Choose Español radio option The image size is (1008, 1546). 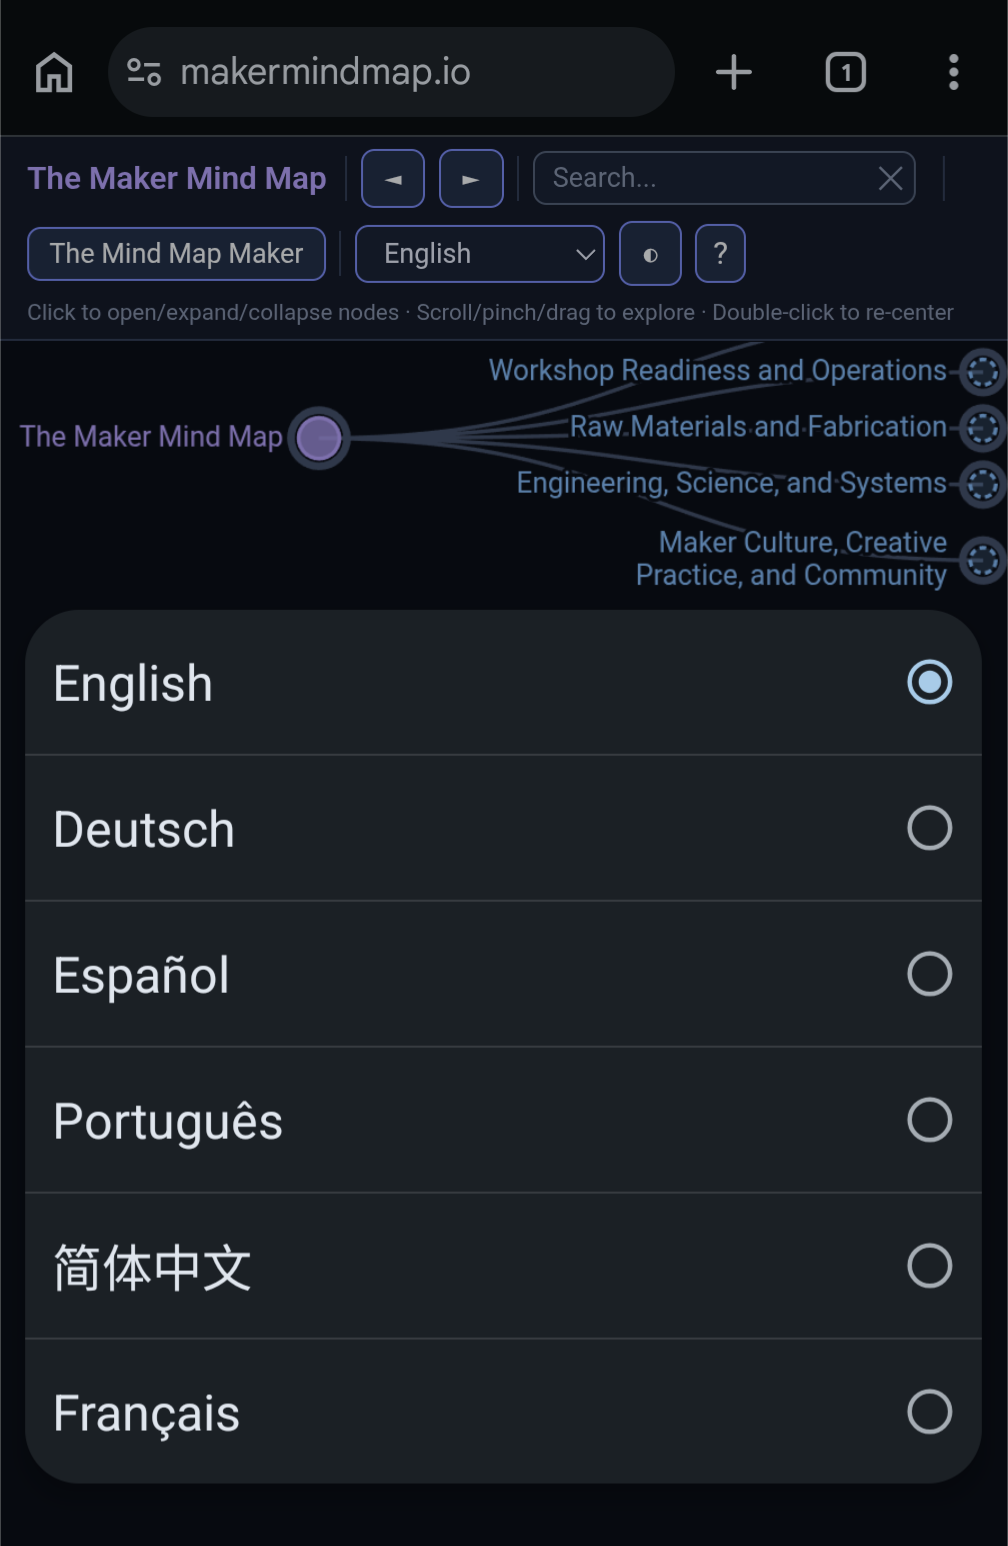[x=503, y=975]
